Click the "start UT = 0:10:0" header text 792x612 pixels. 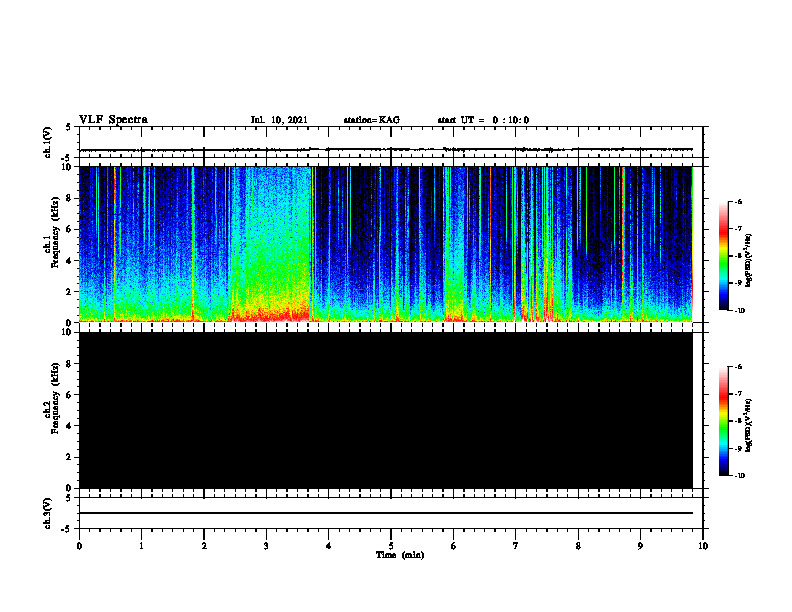(x=483, y=120)
